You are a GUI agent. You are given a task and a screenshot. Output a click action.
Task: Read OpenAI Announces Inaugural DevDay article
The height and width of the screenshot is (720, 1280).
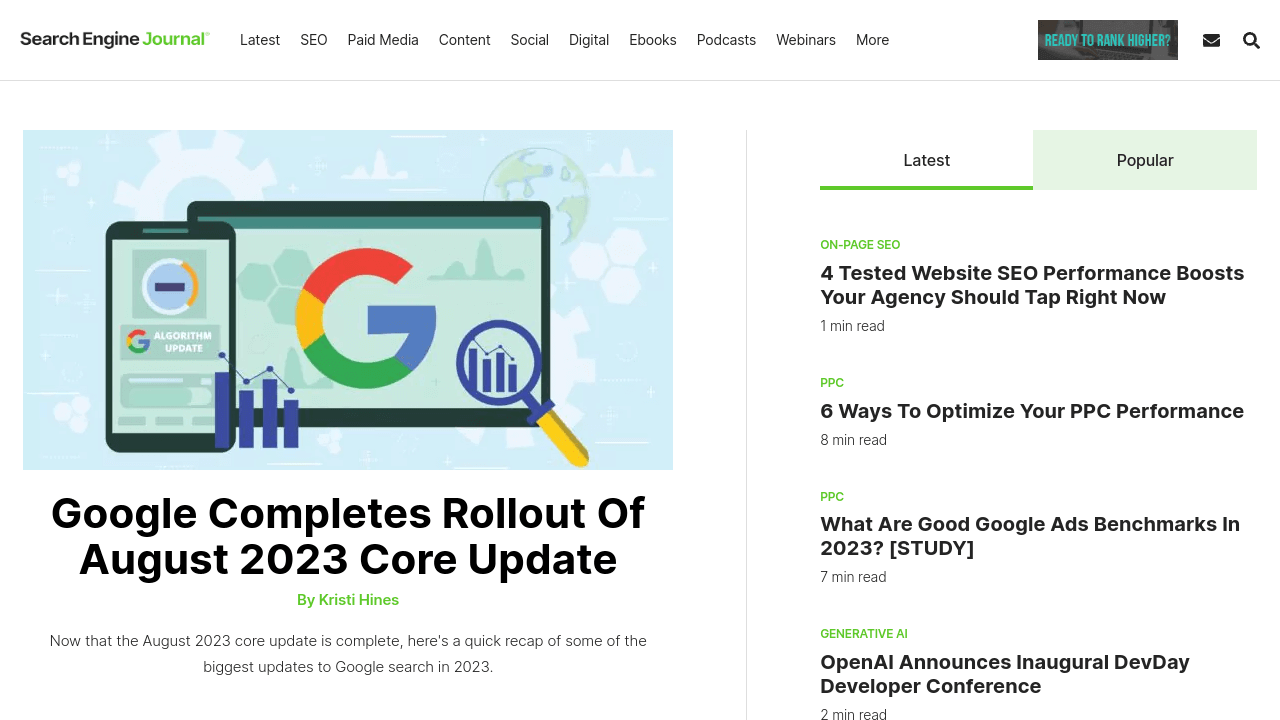[x=1005, y=674]
